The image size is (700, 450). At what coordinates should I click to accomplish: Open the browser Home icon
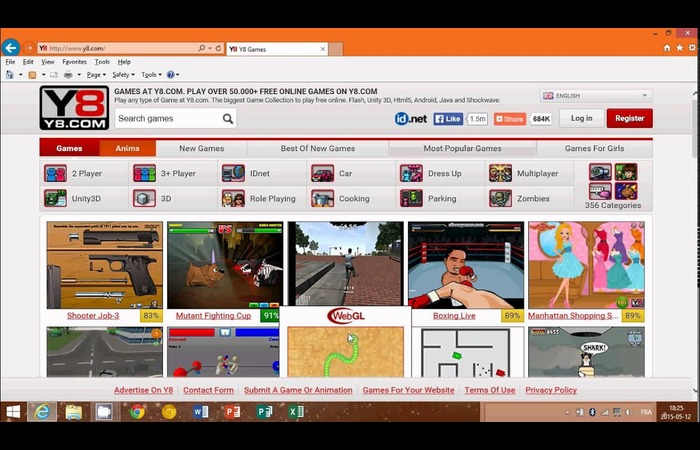pos(667,48)
